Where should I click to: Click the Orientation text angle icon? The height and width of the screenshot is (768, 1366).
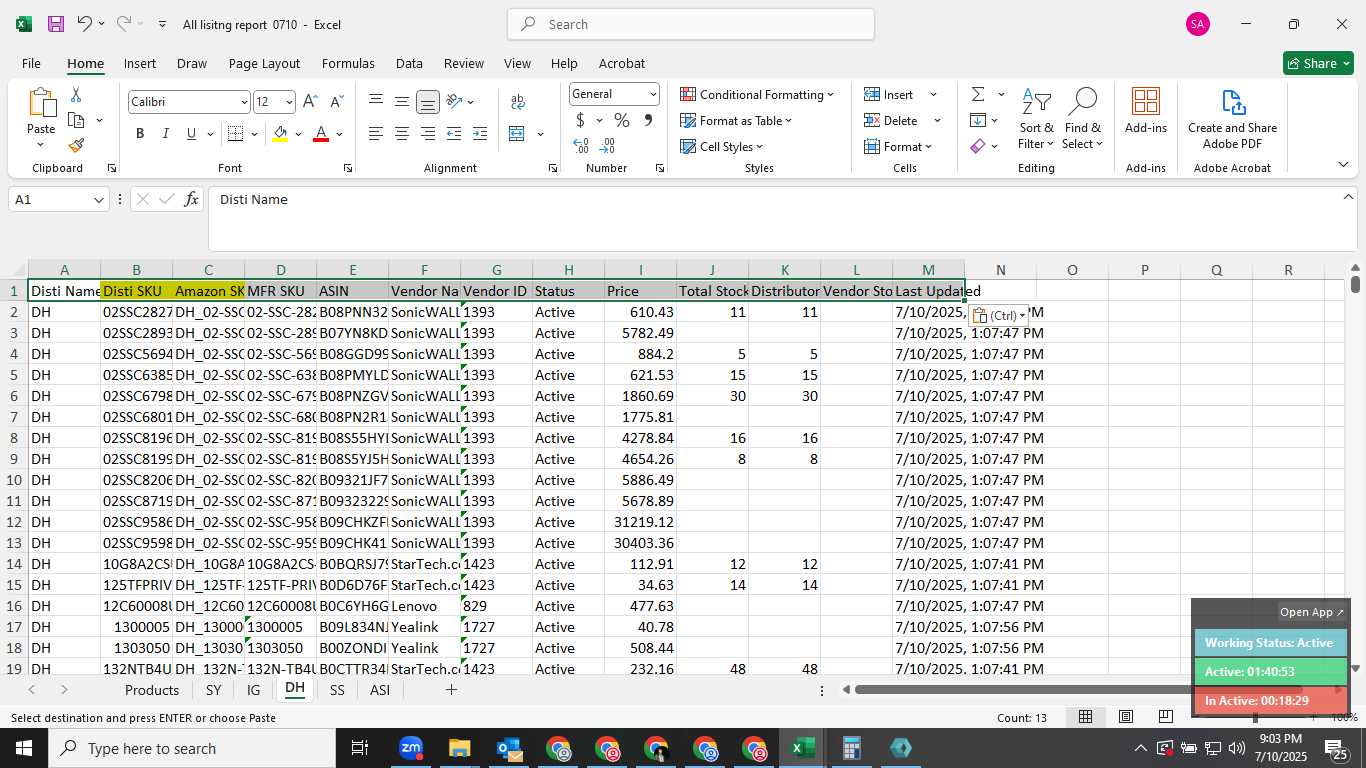click(454, 101)
